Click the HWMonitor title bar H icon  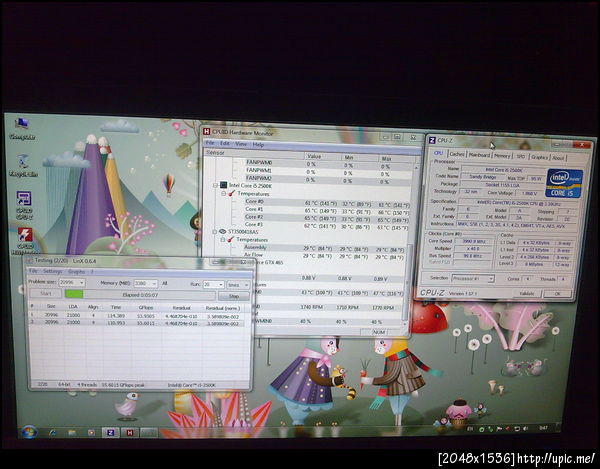coord(207,132)
